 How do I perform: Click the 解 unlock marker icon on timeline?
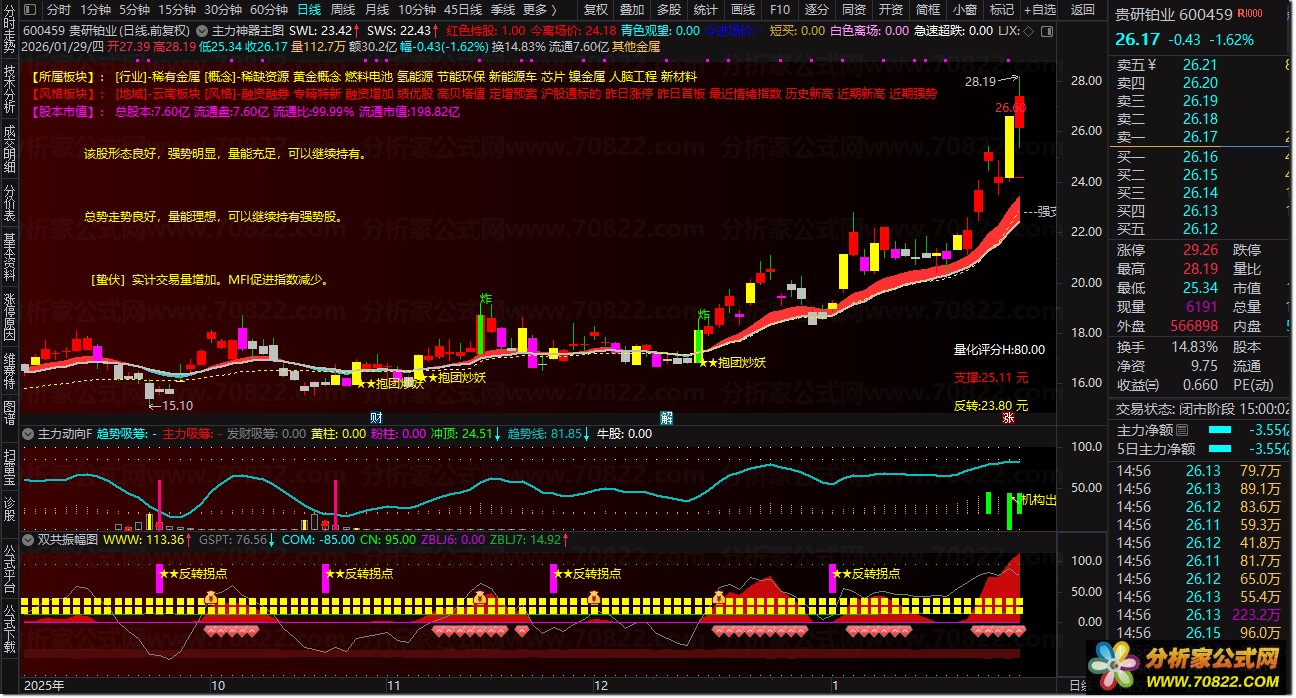coord(666,417)
